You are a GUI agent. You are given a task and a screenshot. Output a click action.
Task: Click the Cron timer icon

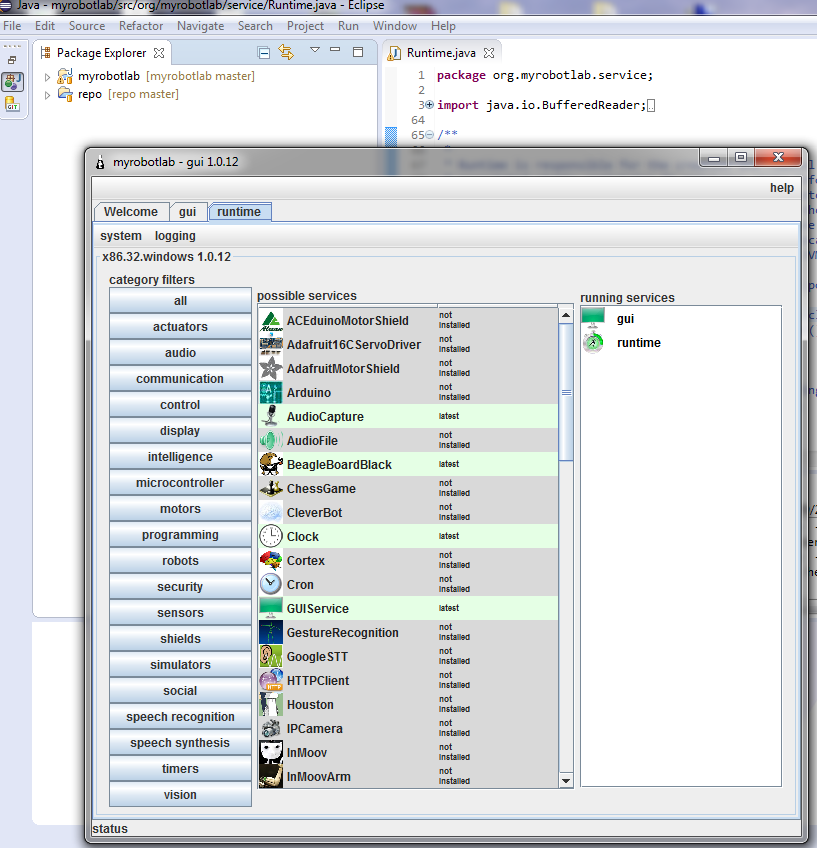point(271,585)
